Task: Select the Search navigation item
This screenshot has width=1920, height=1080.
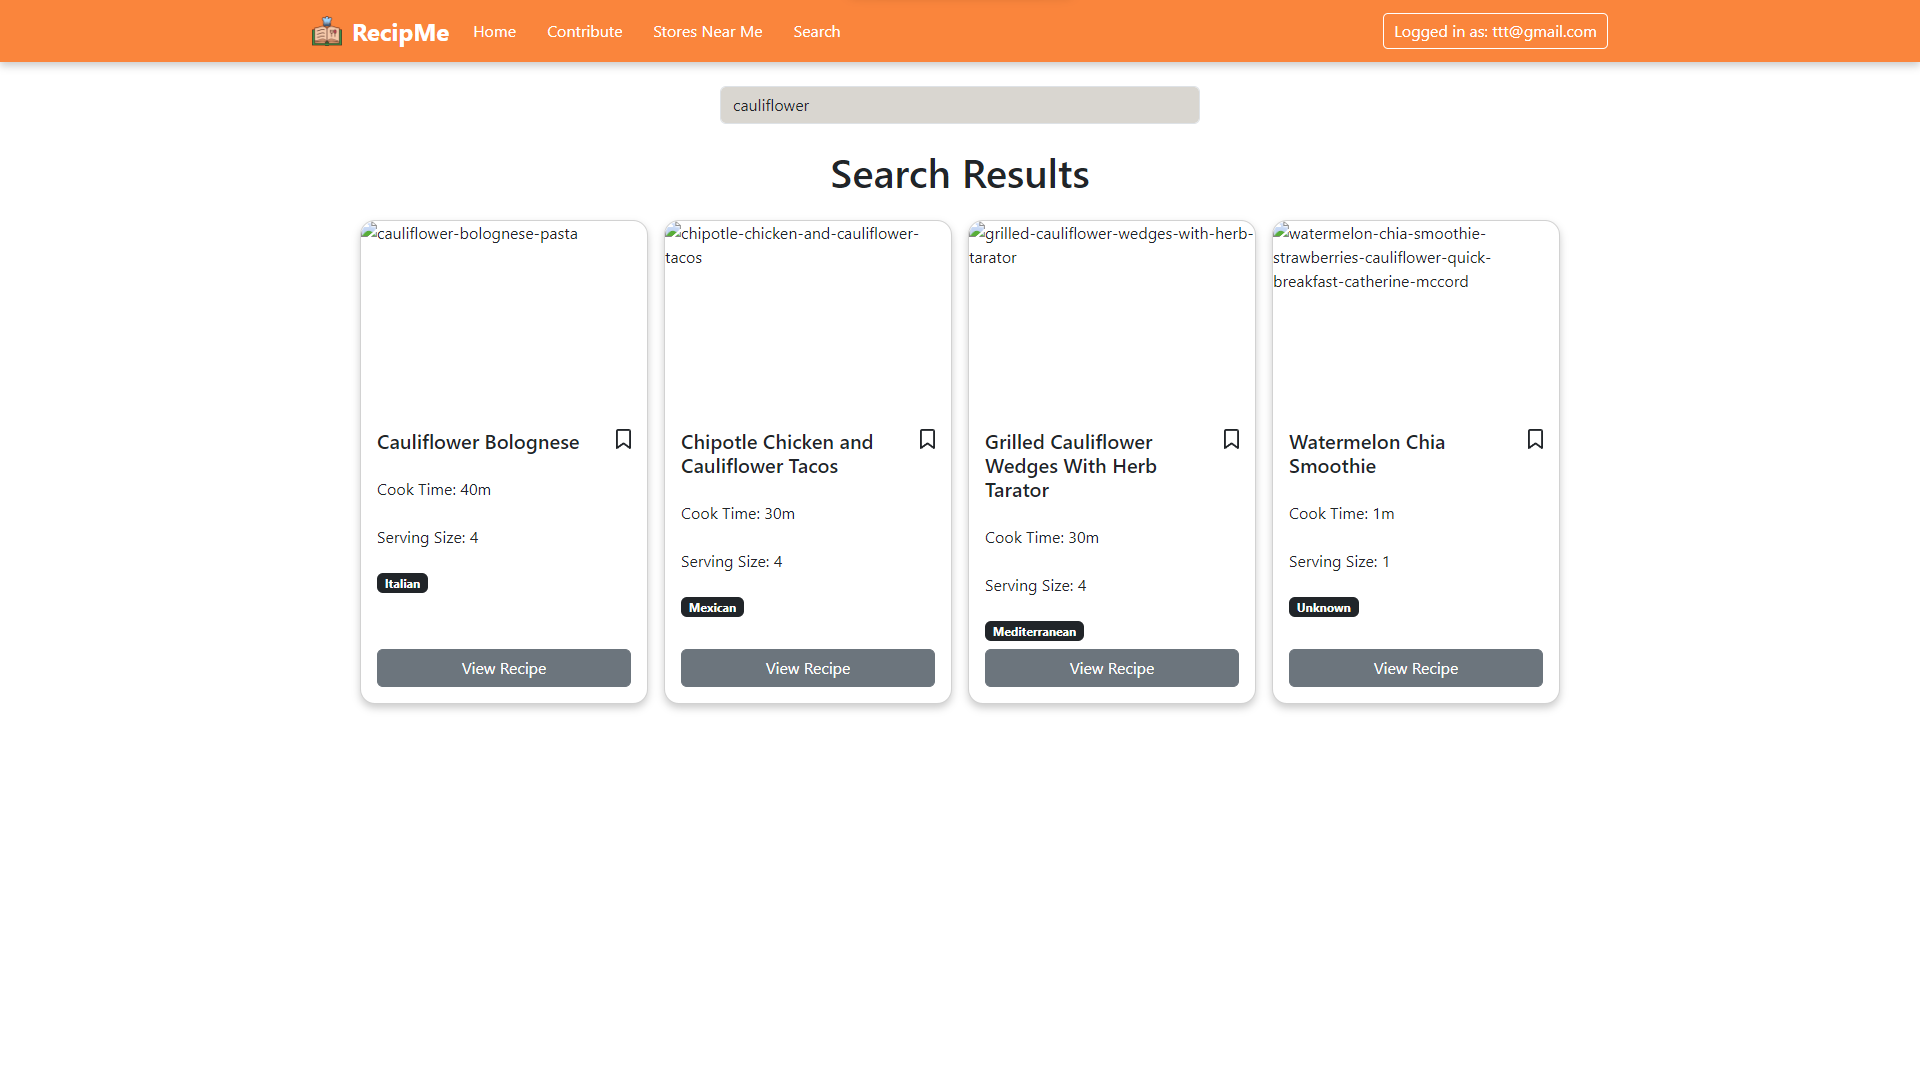Action: click(816, 32)
